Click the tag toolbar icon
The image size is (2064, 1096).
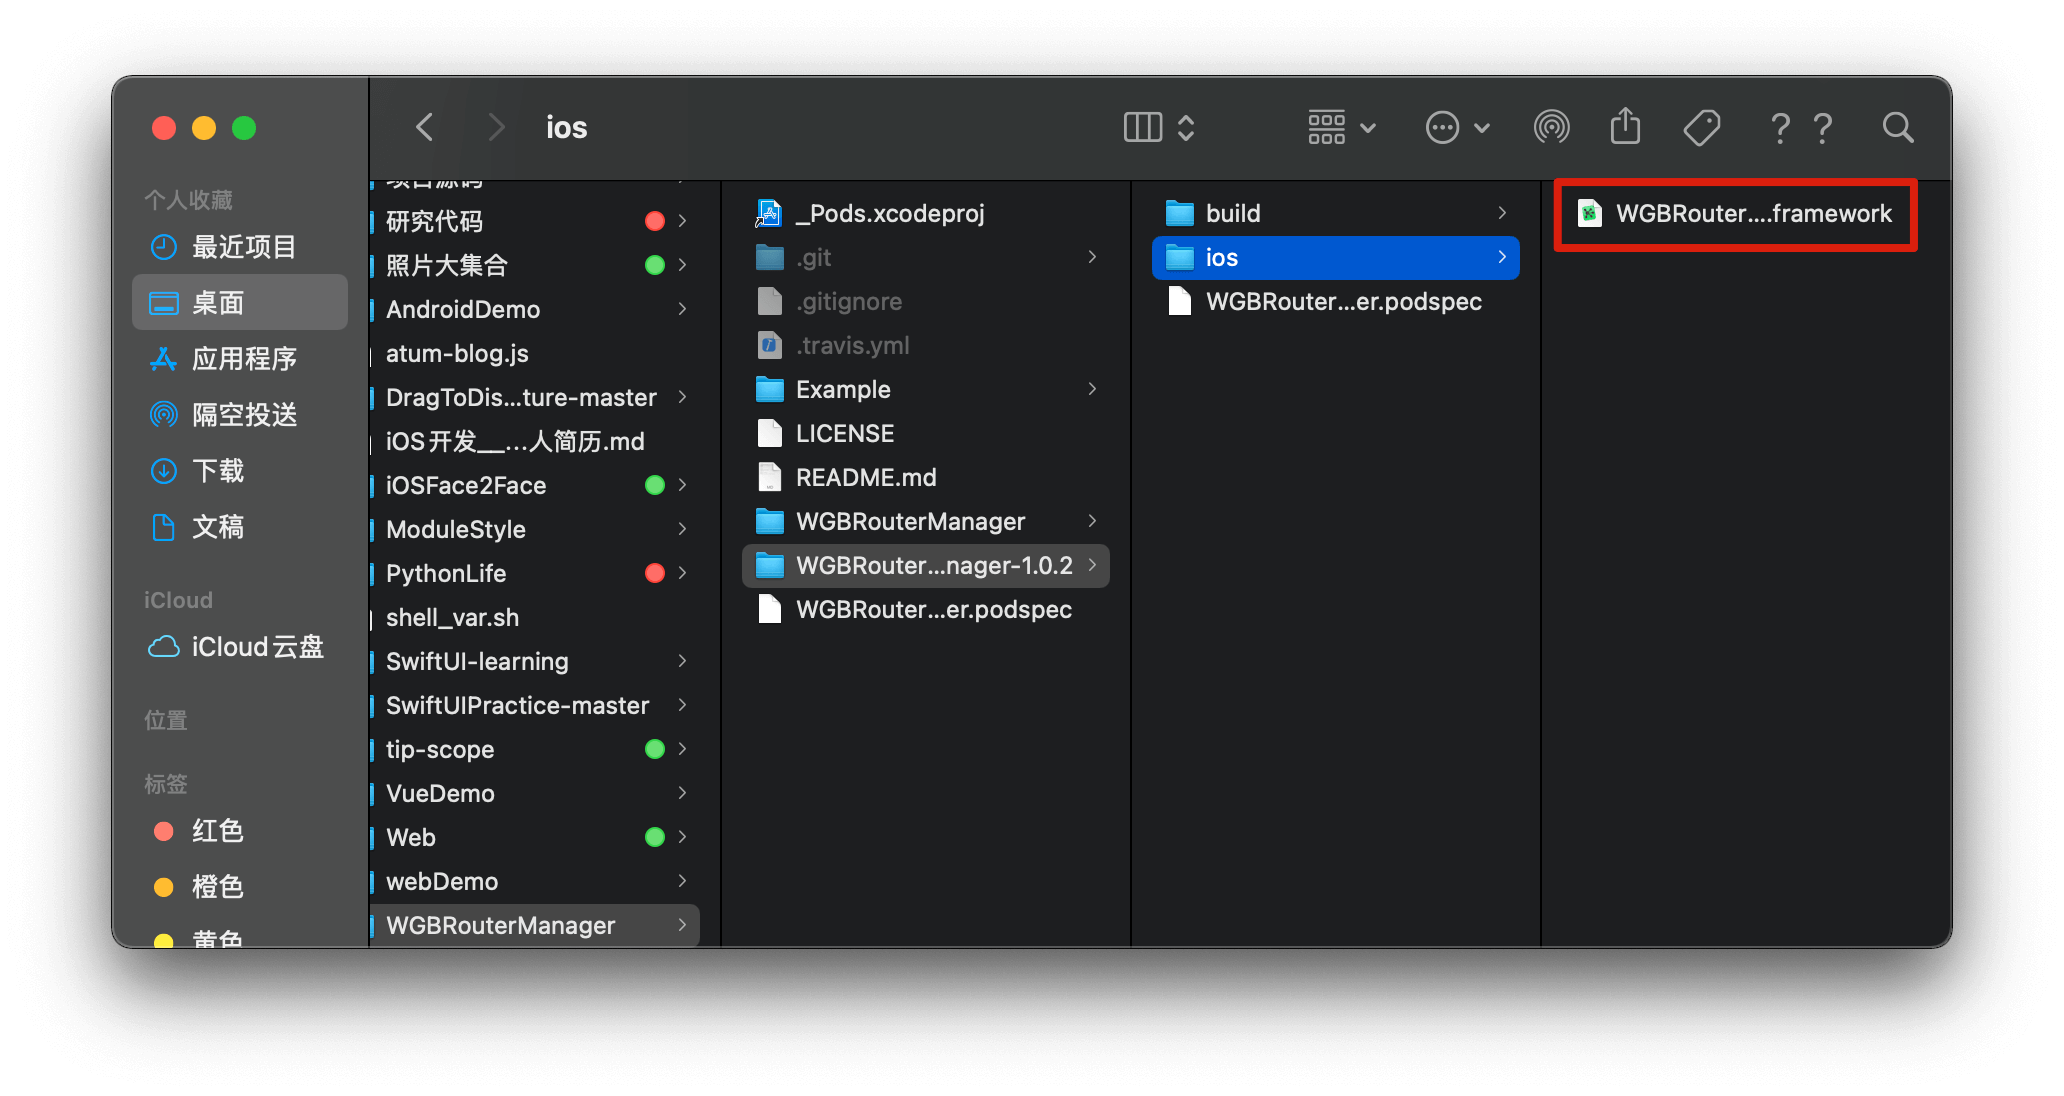coord(1701,128)
